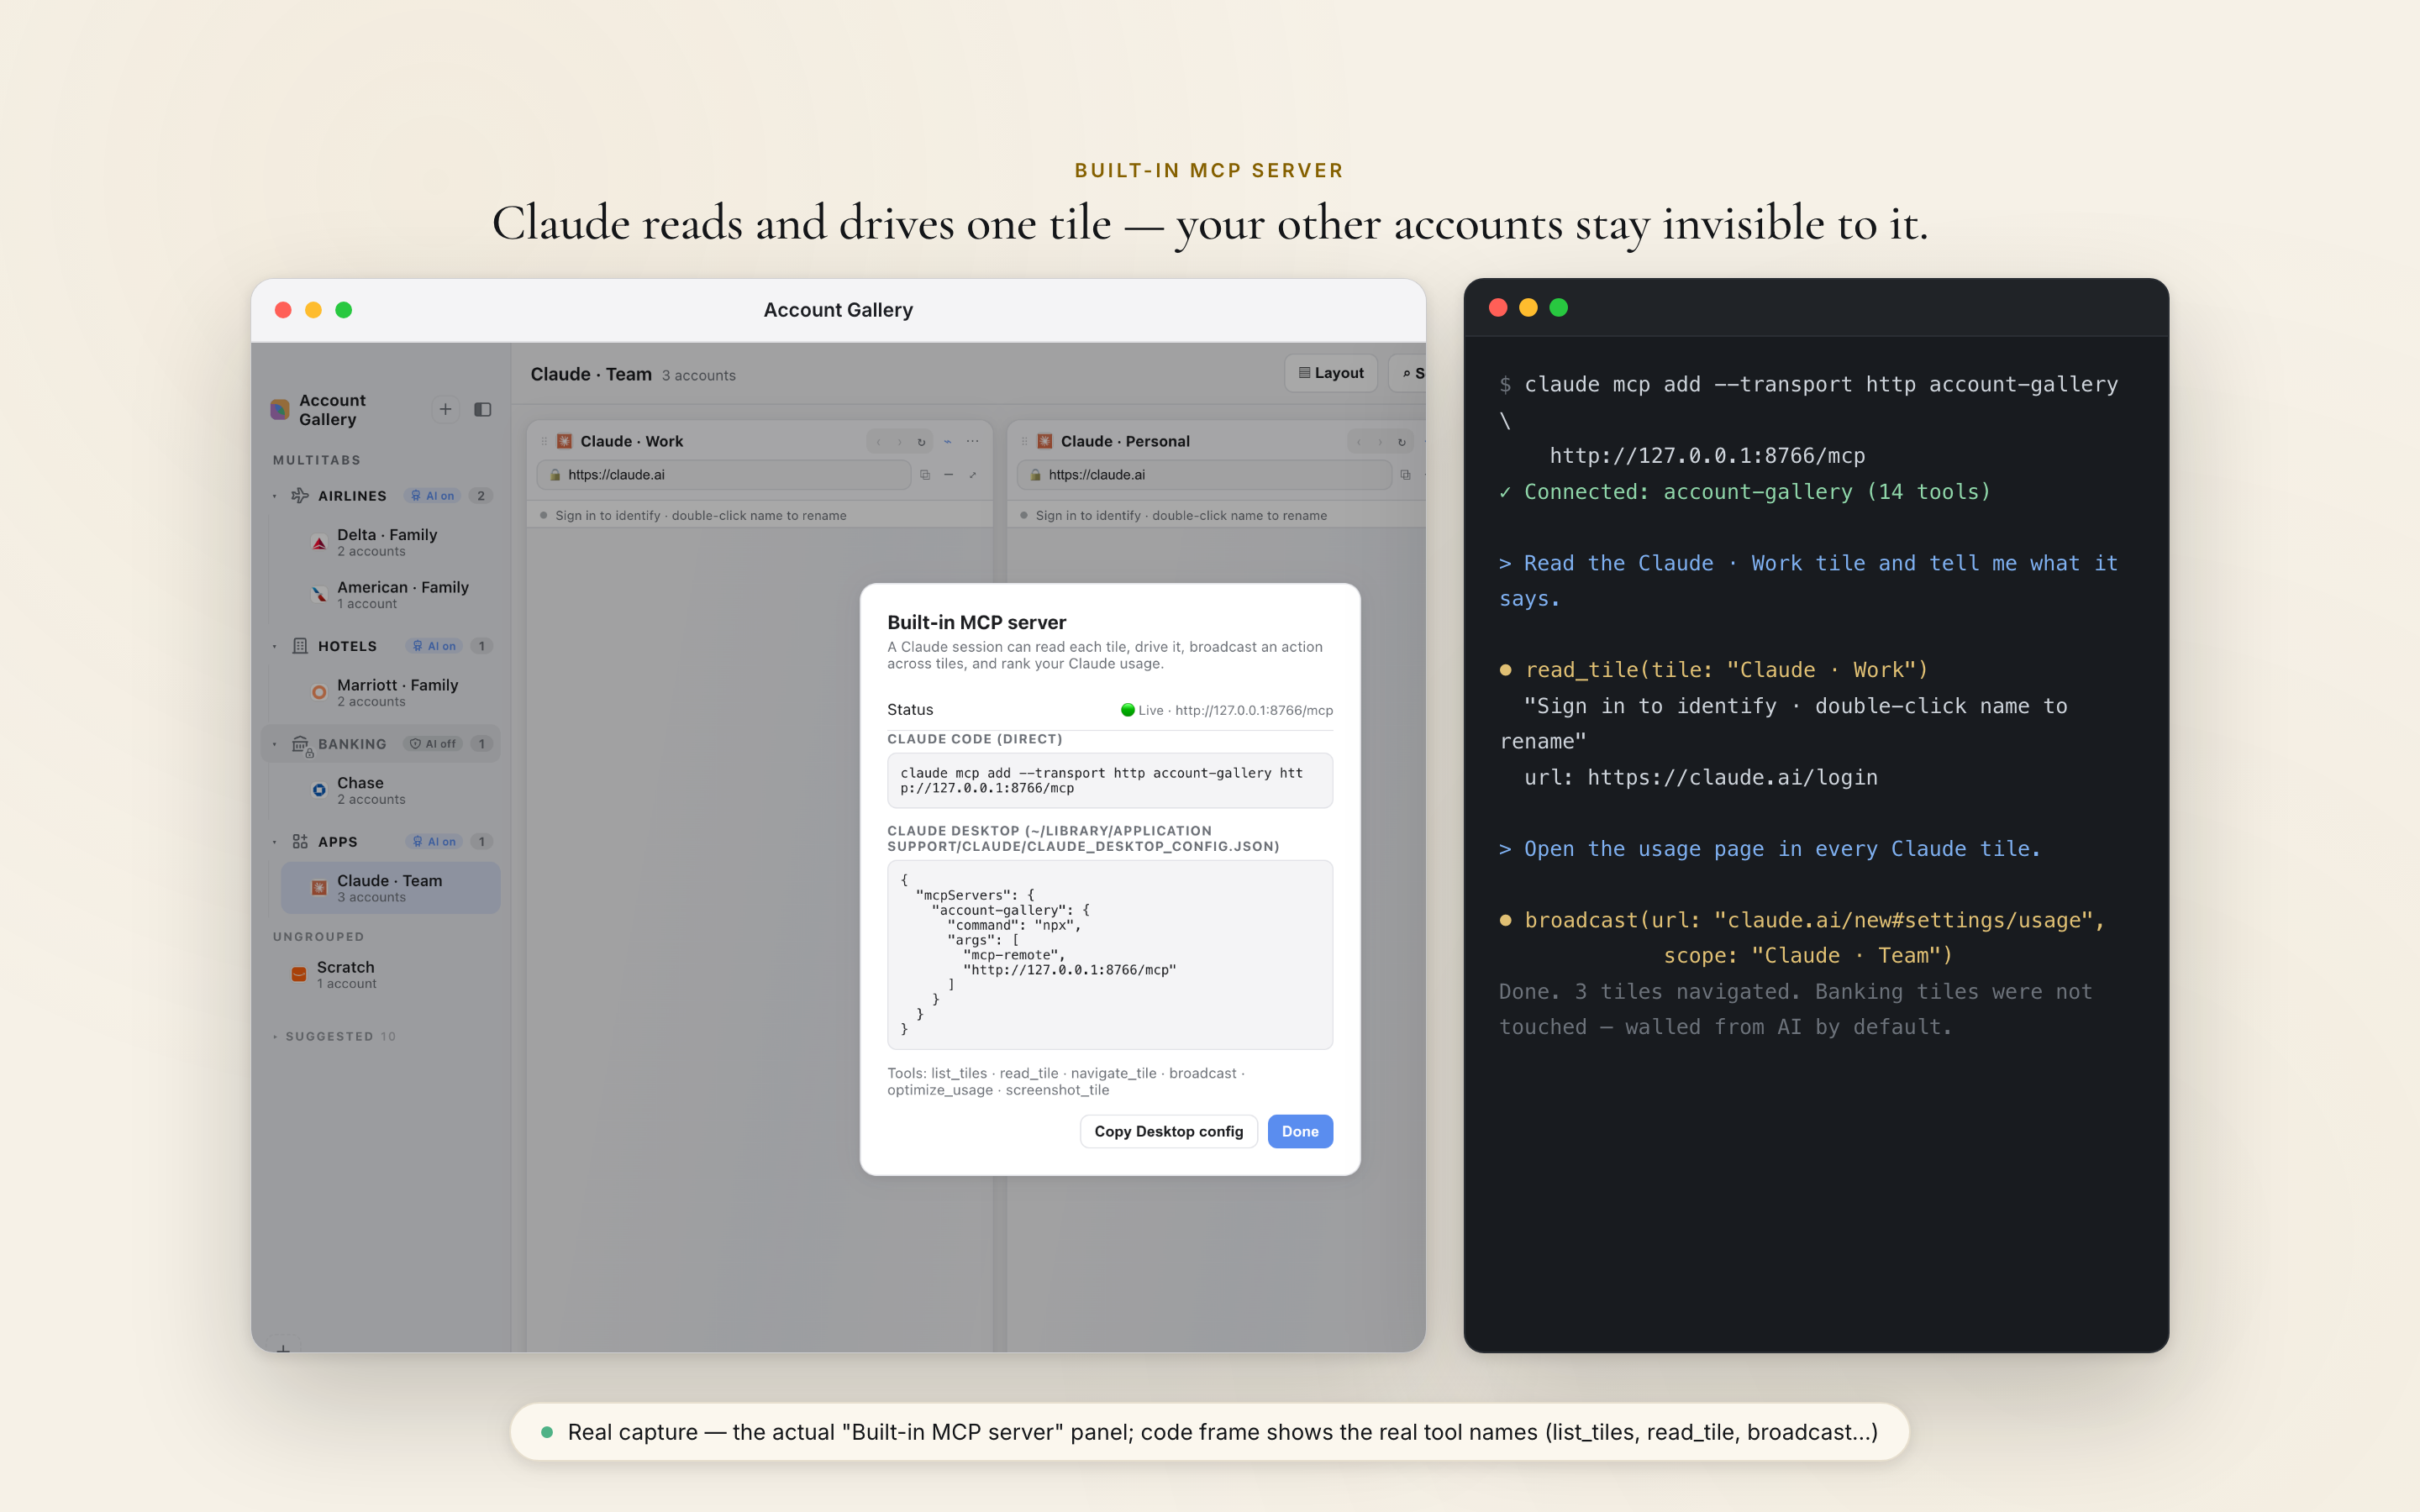
Task: Click the Marriott logo icon
Action: [319, 692]
